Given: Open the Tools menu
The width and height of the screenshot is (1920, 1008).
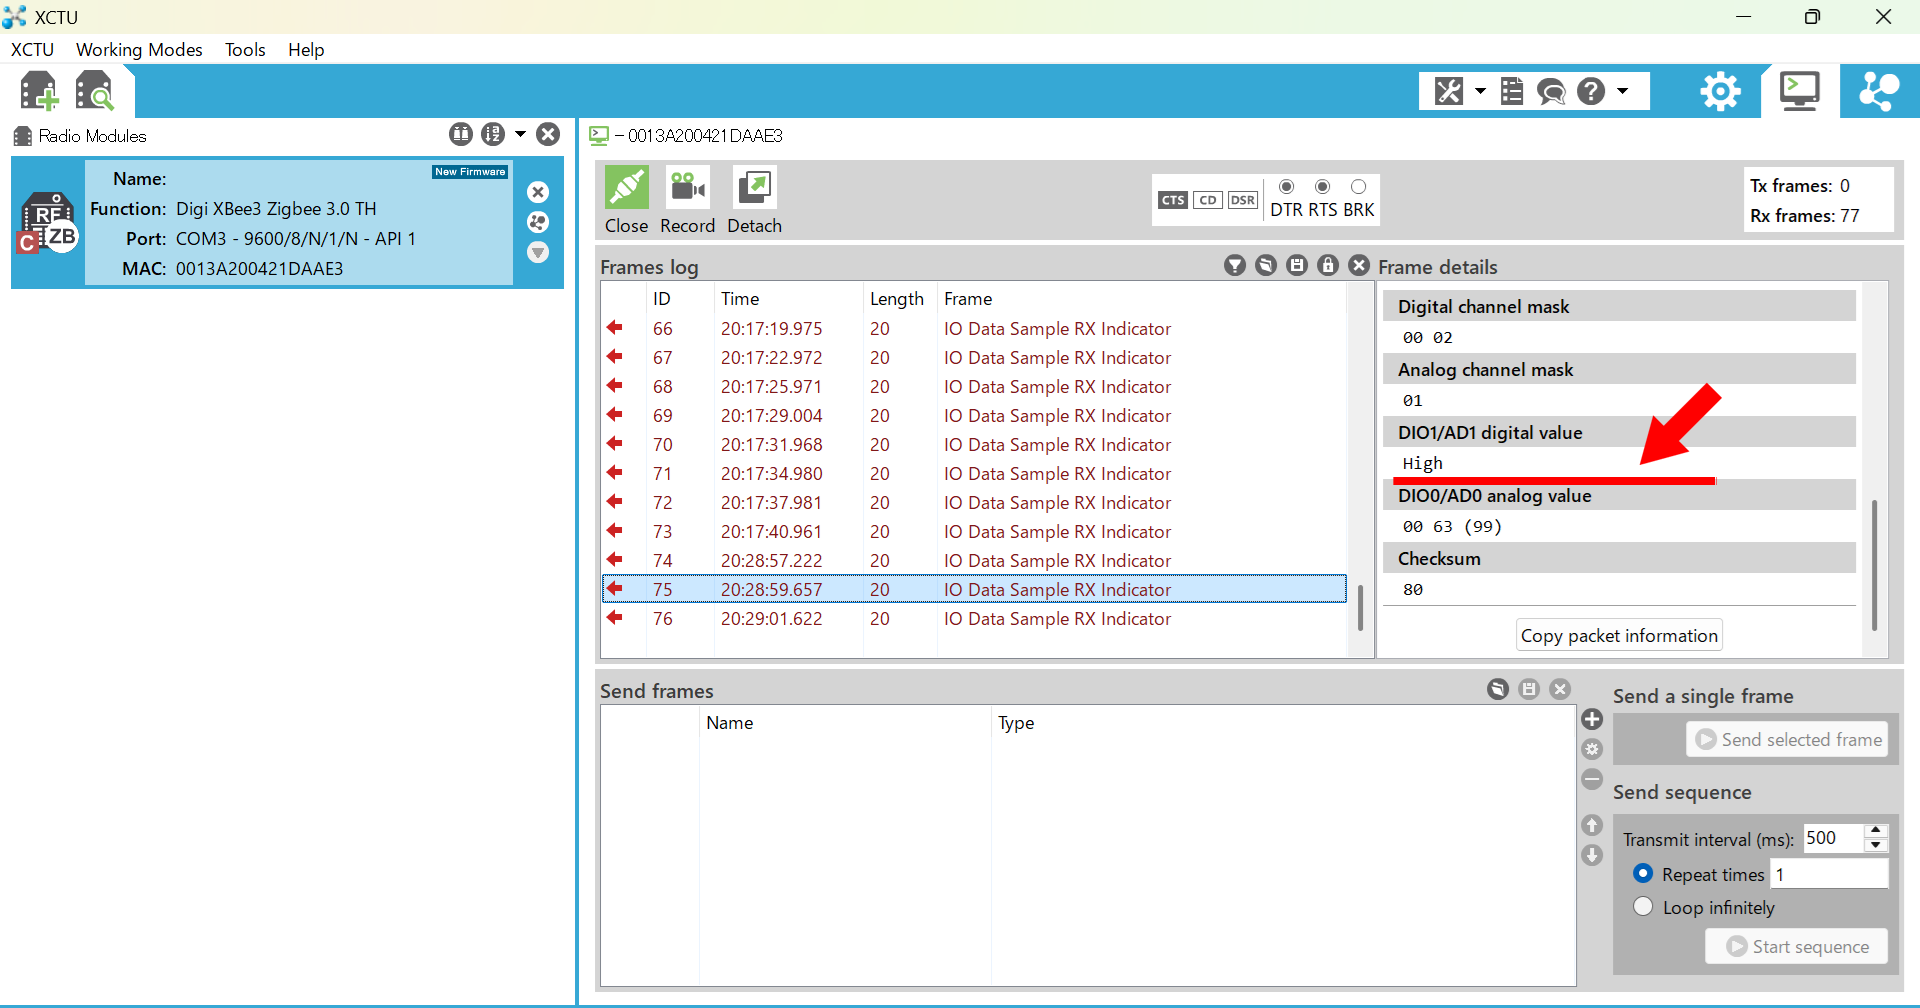Looking at the screenshot, I should pyautogui.click(x=245, y=50).
